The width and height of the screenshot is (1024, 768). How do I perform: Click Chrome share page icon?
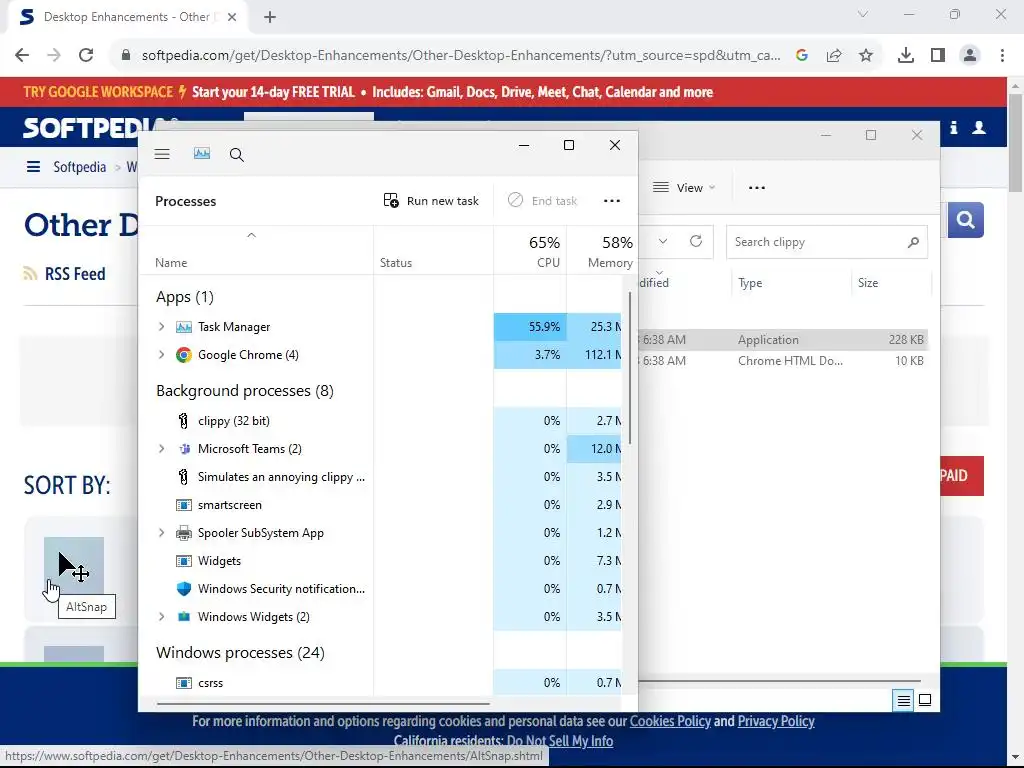tap(833, 56)
